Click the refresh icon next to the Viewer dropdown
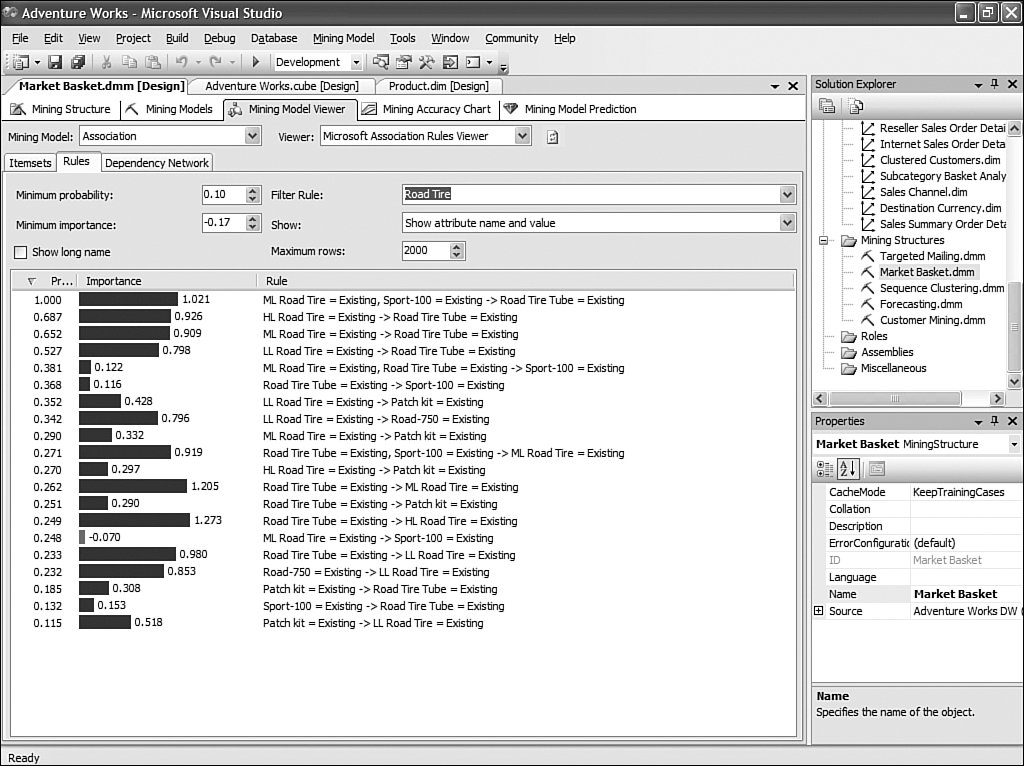The height and width of the screenshot is (766, 1024). point(552,137)
